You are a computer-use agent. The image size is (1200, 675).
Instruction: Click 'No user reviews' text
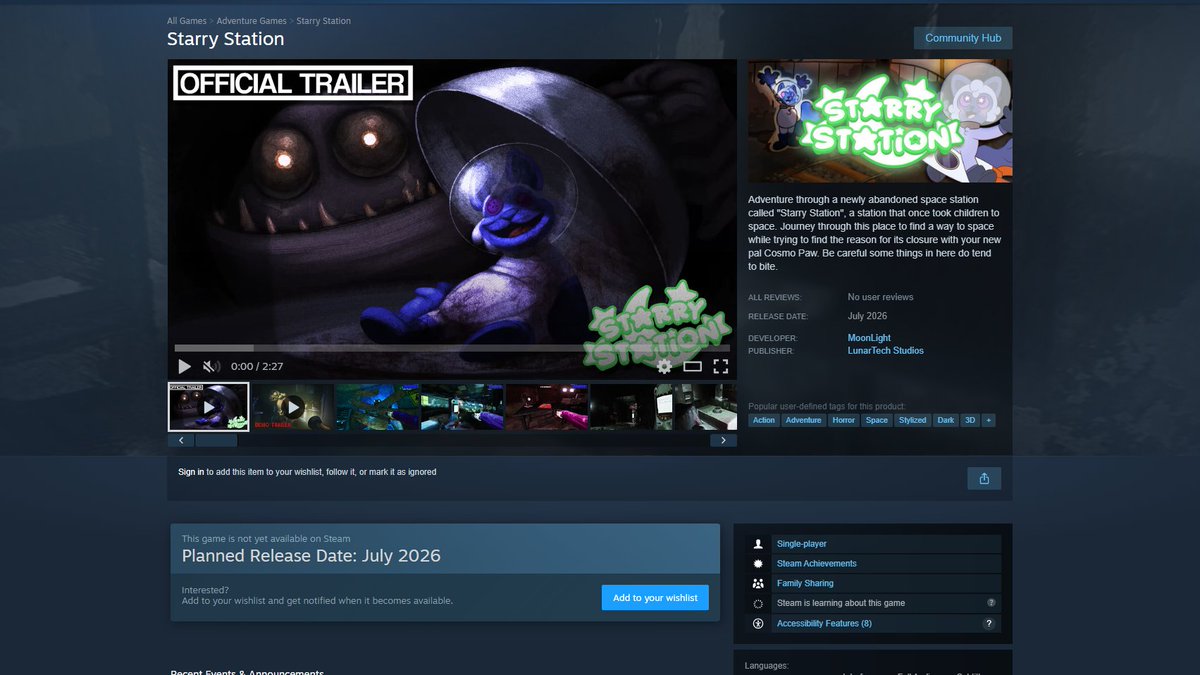click(x=880, y=297)
